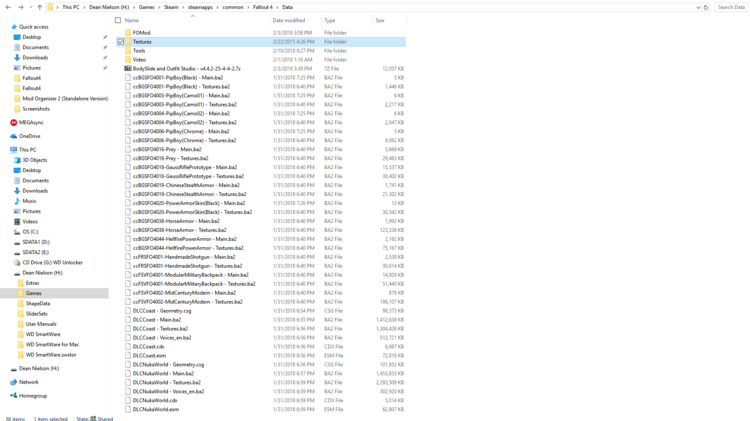Select the DLCNukaWorld.esm file icon
This screenshot has width=750, height=421.
[x=128, y=410]
